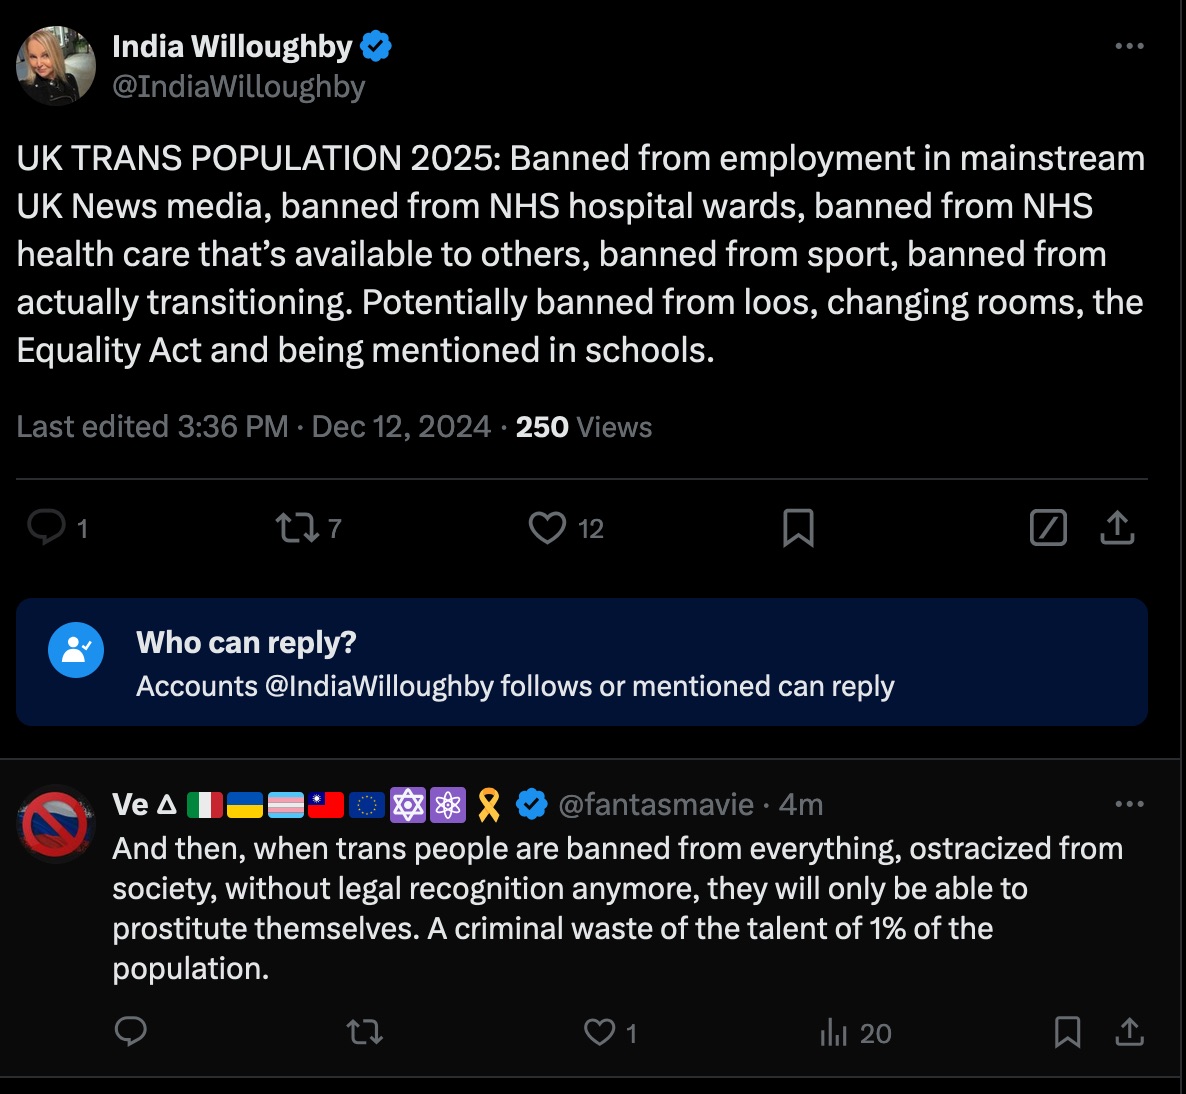Share the main post

pos(1117,527)
